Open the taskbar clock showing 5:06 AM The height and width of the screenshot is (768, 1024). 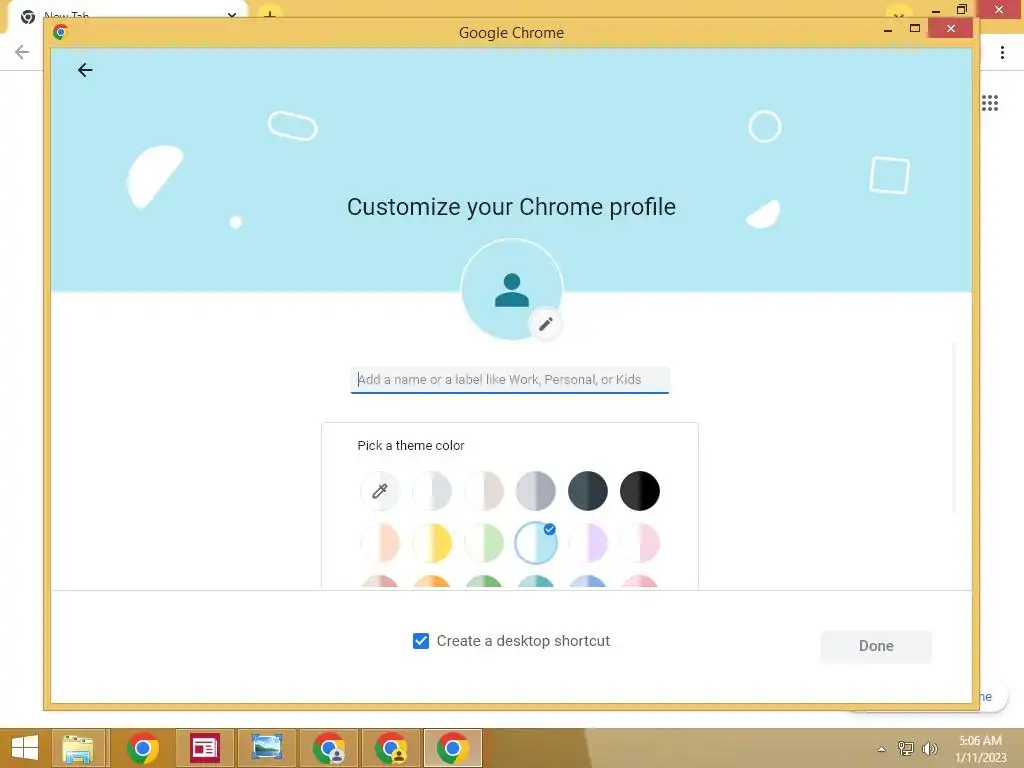coord(980,748)
